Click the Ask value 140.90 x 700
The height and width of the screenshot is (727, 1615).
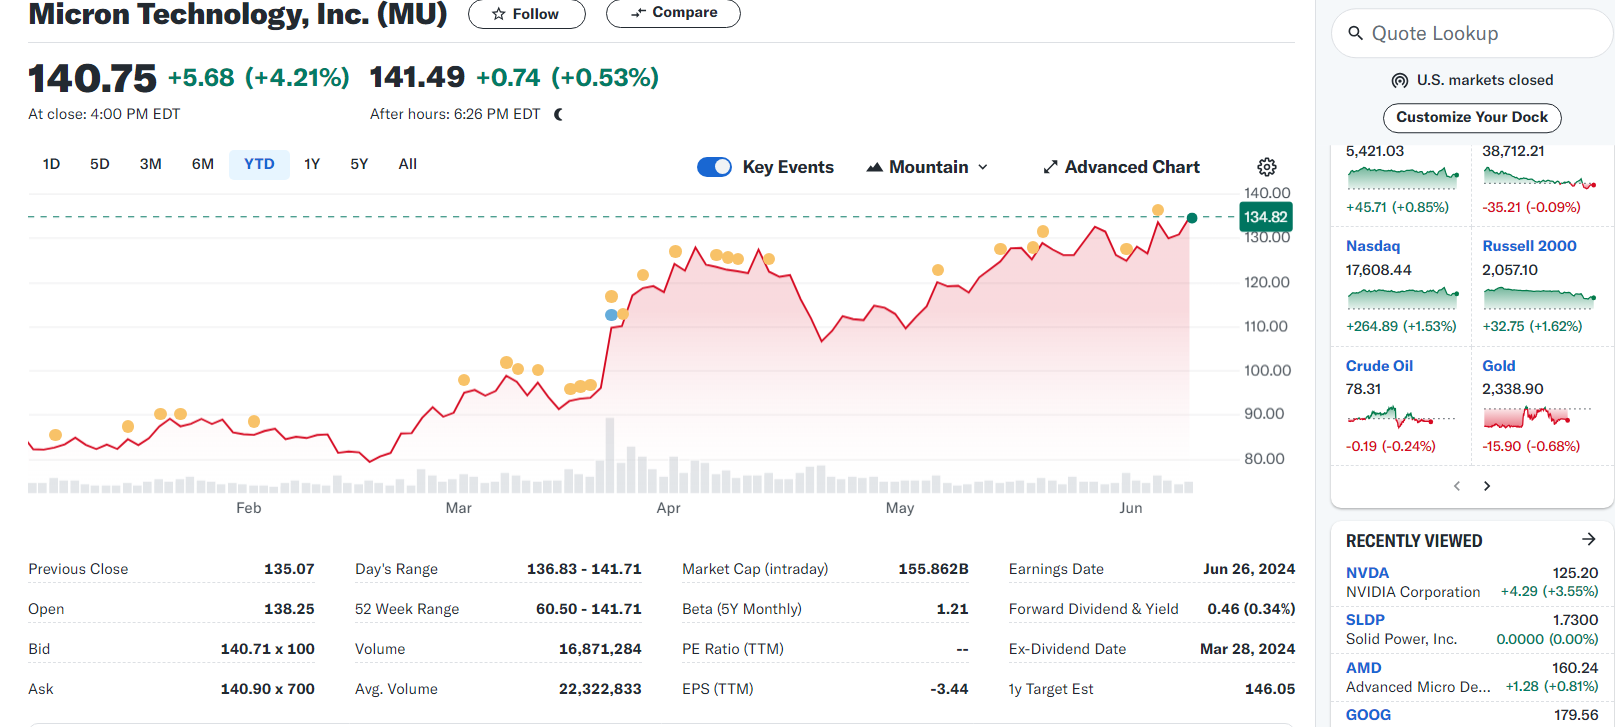(268, 689)
